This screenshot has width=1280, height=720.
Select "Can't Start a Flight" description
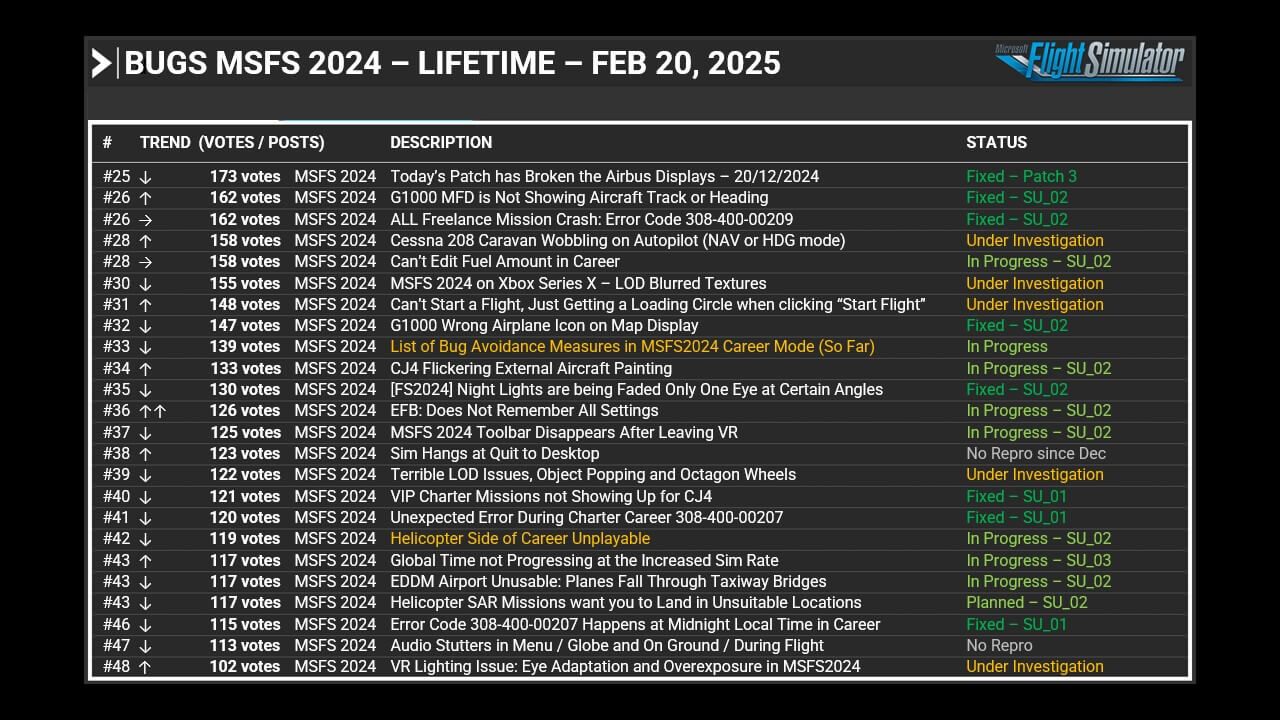pyautogui.click(x=658, y=305)
